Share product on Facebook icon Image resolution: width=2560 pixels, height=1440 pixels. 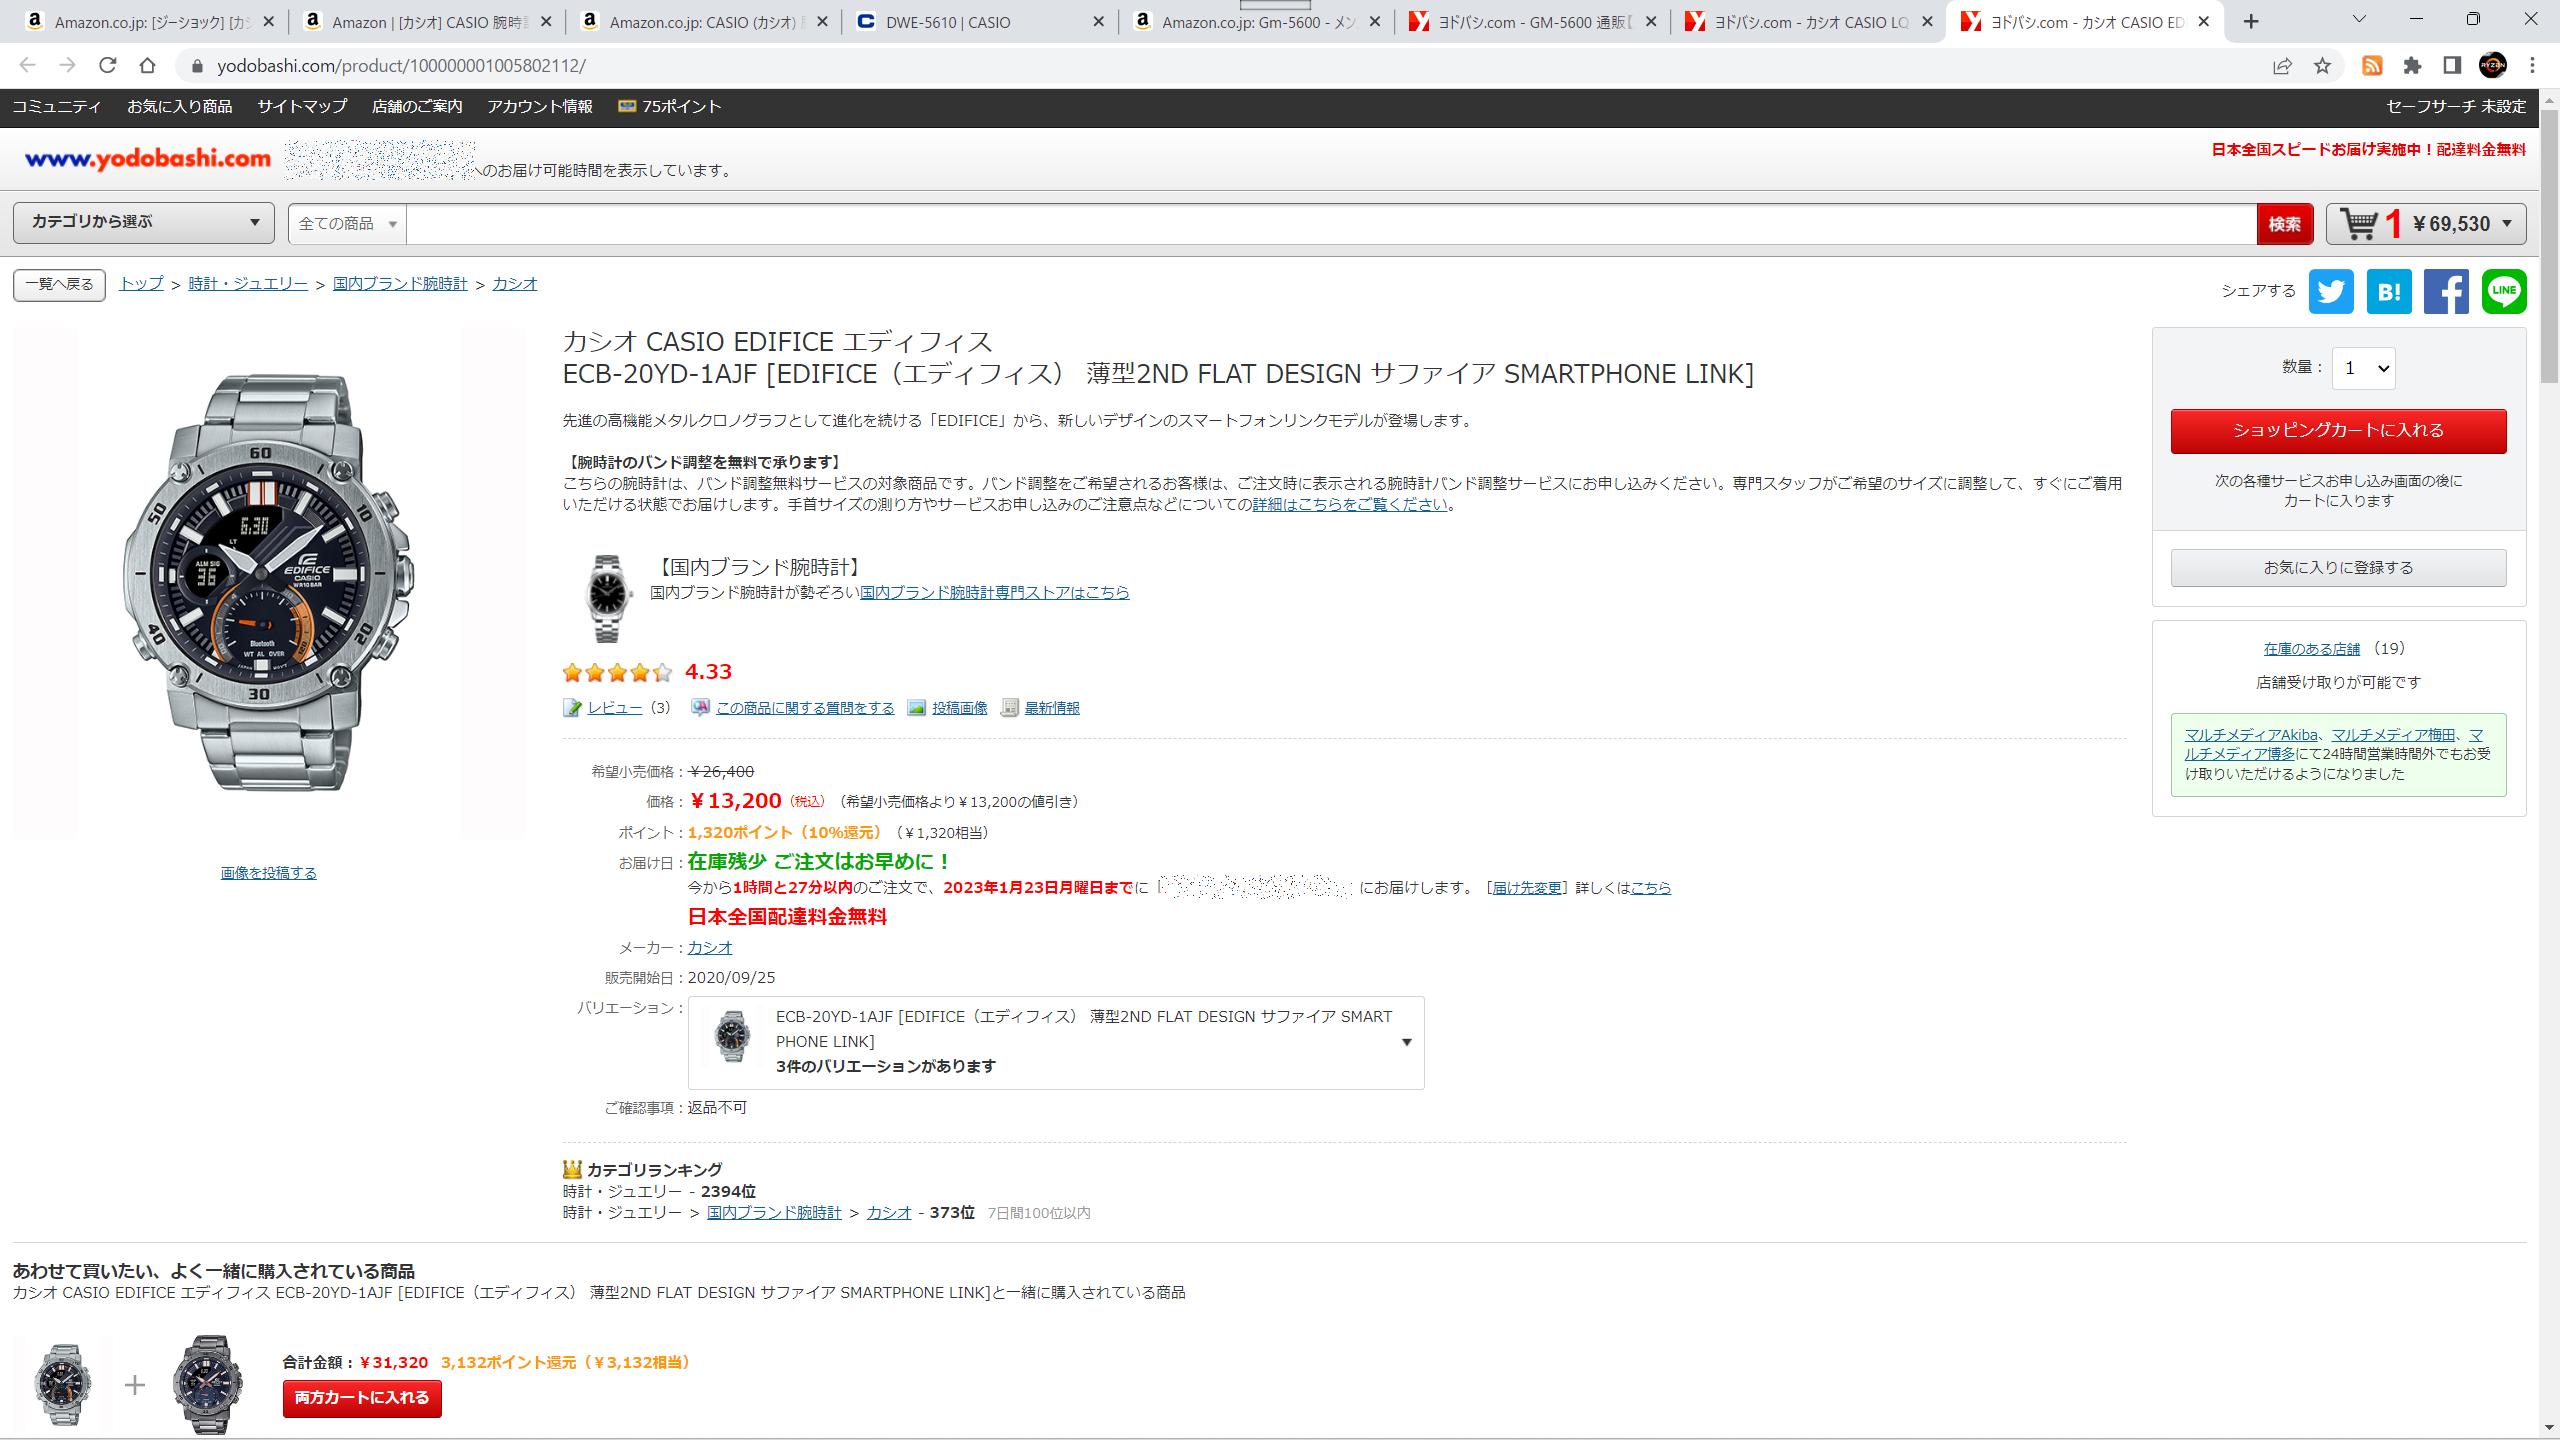click(x=2446, y=291)
